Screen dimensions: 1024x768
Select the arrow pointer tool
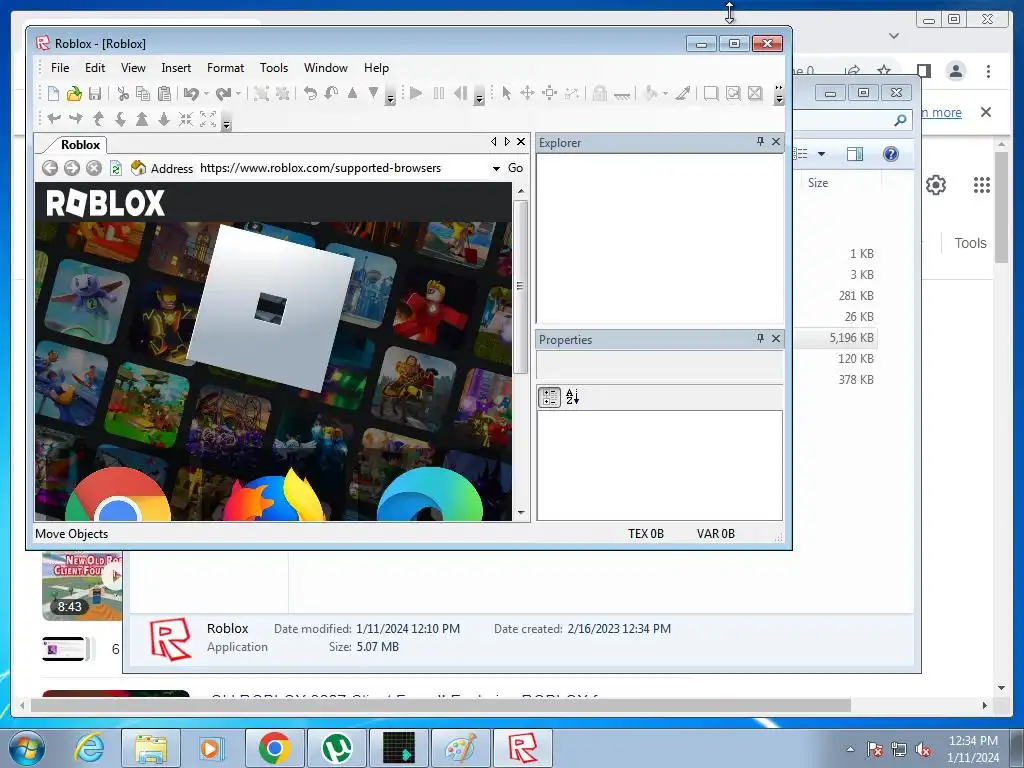pos(506,93)
